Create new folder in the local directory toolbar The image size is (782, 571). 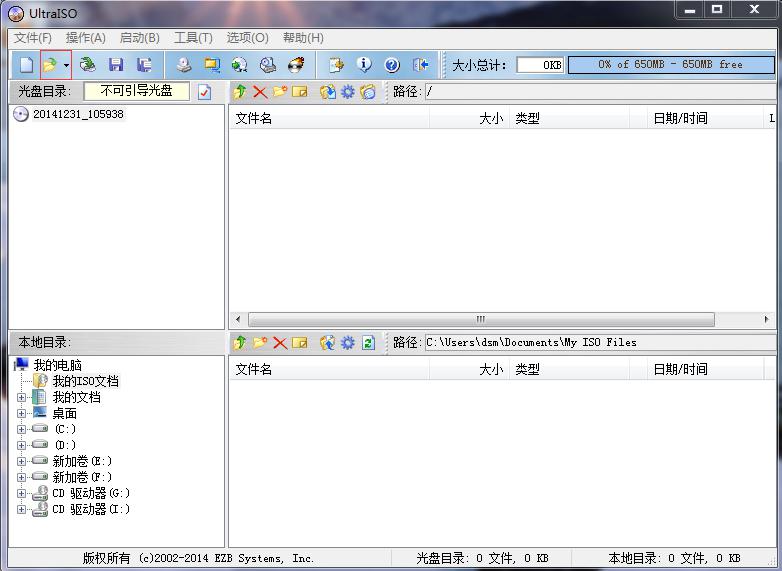[x=260, y=343]
